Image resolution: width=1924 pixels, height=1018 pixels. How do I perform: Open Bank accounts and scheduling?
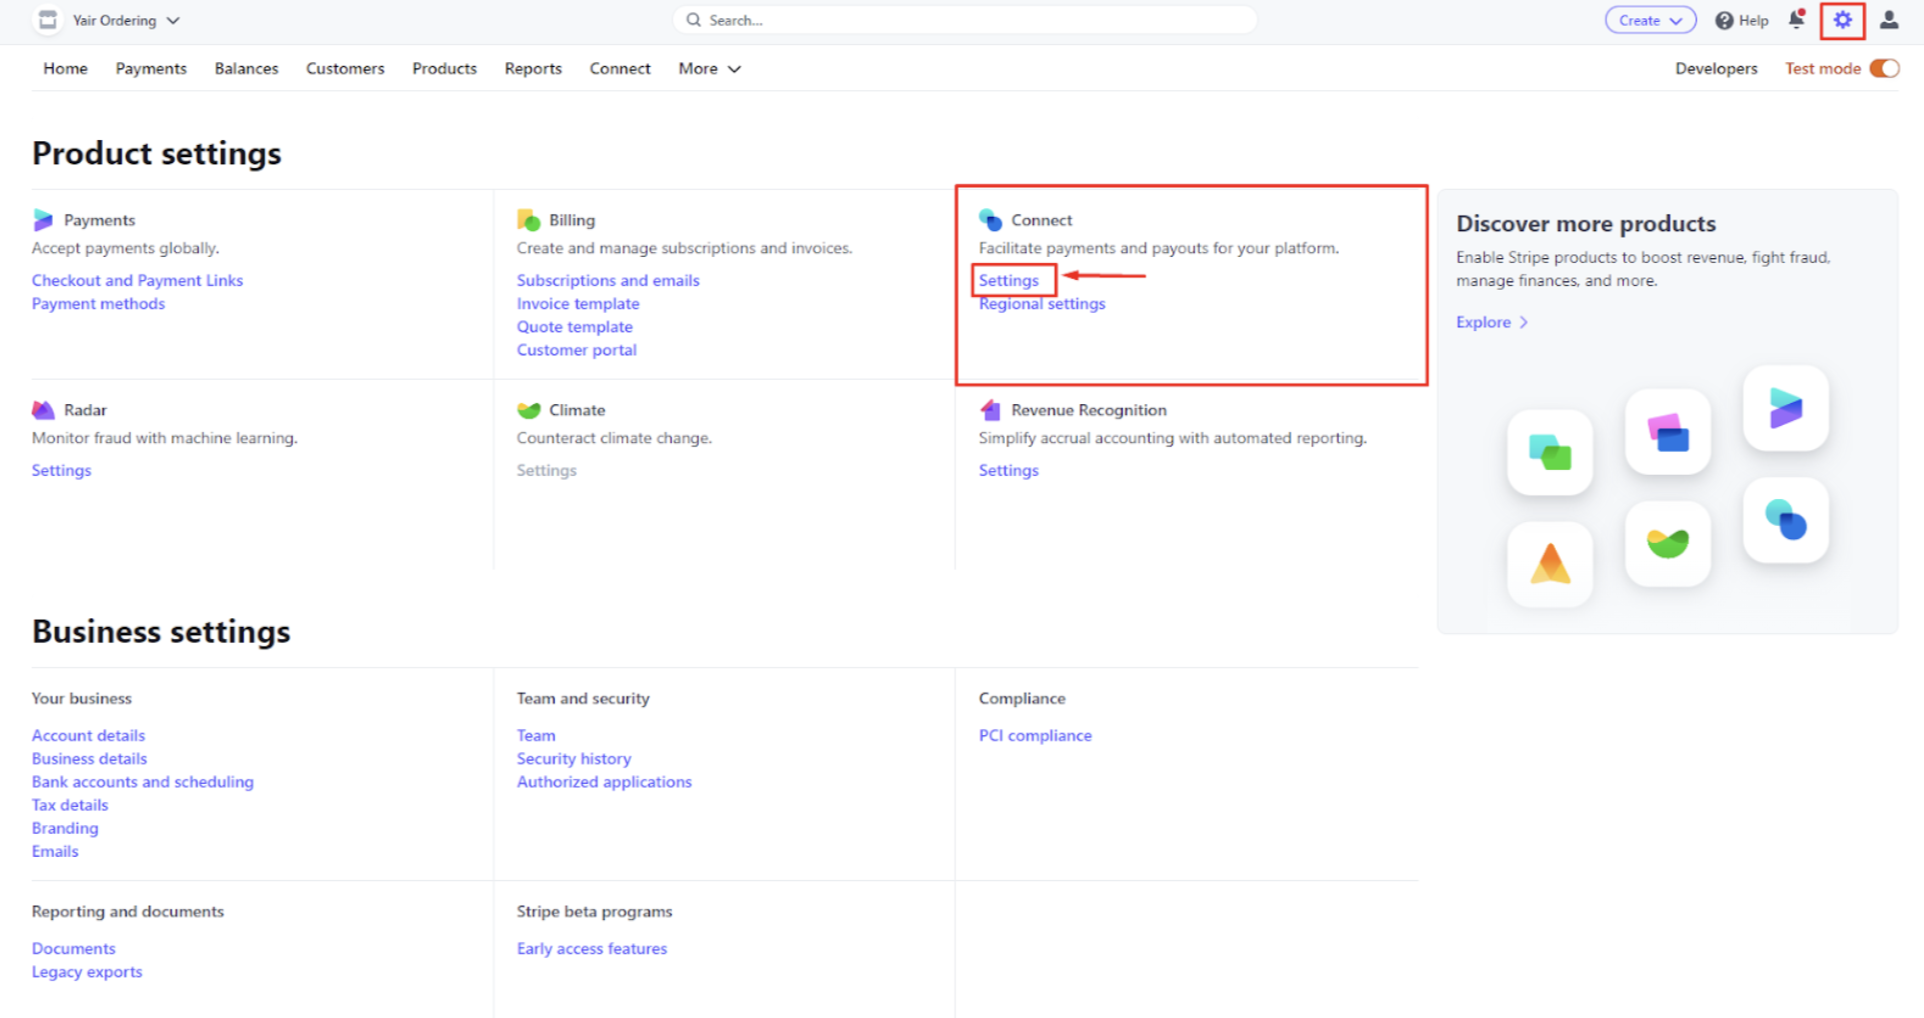(143, 782)
